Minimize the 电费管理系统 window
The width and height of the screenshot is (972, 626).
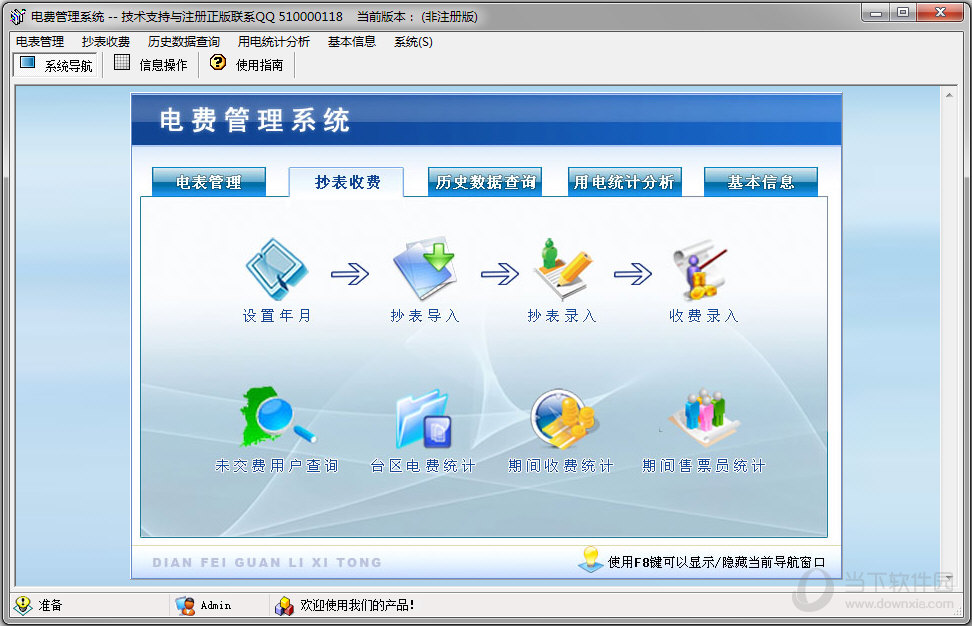pyautogui.click(x=876, y=12)
